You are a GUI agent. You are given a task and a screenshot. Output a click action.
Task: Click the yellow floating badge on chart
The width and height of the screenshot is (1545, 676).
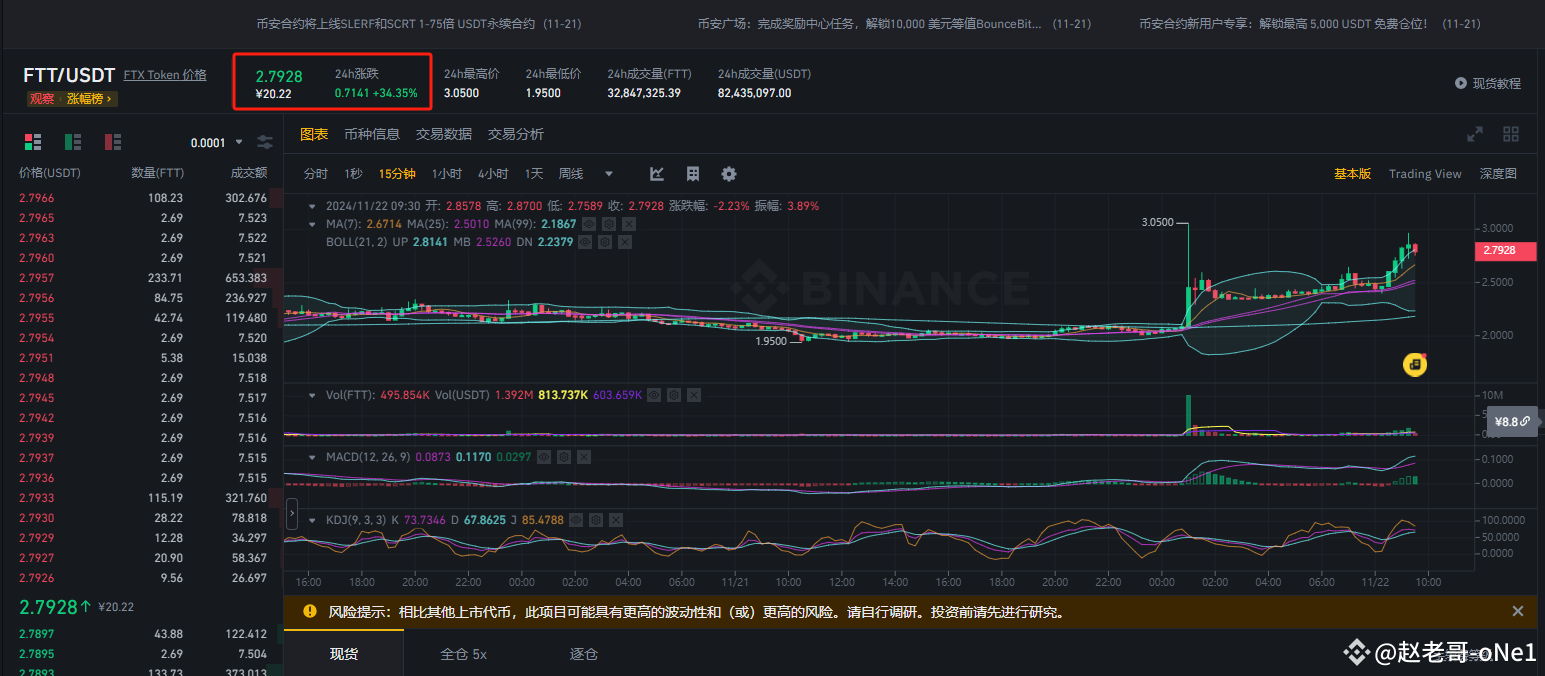(1414, 365)
